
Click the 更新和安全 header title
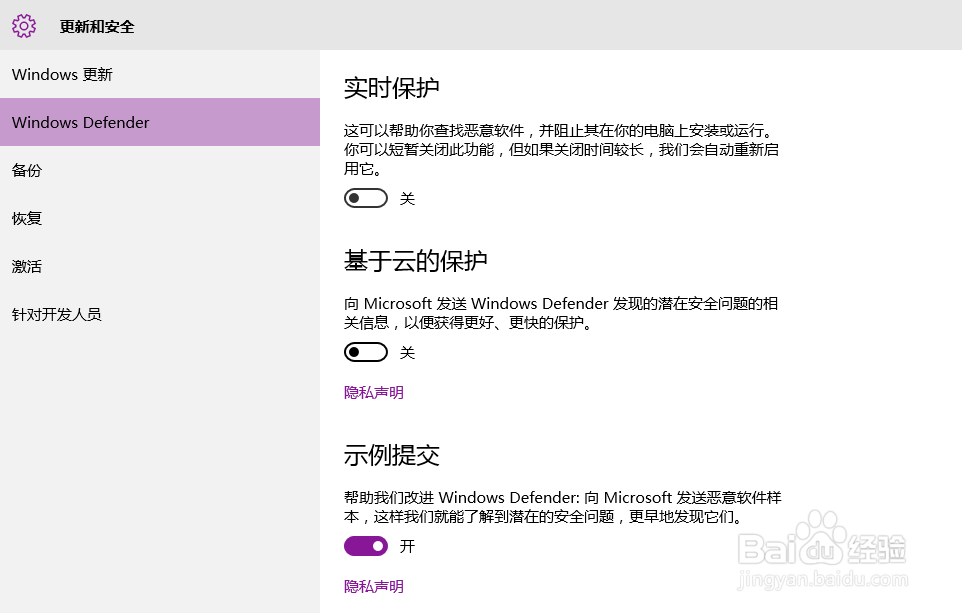tap(96, 27)
